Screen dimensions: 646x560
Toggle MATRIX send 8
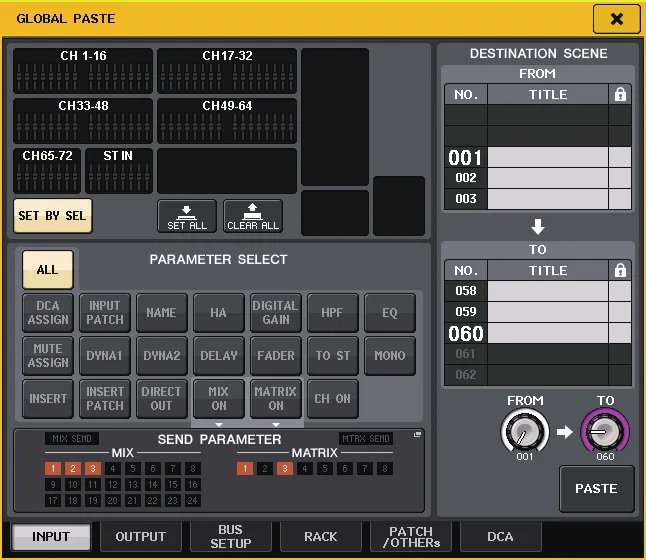coord(385,469)
